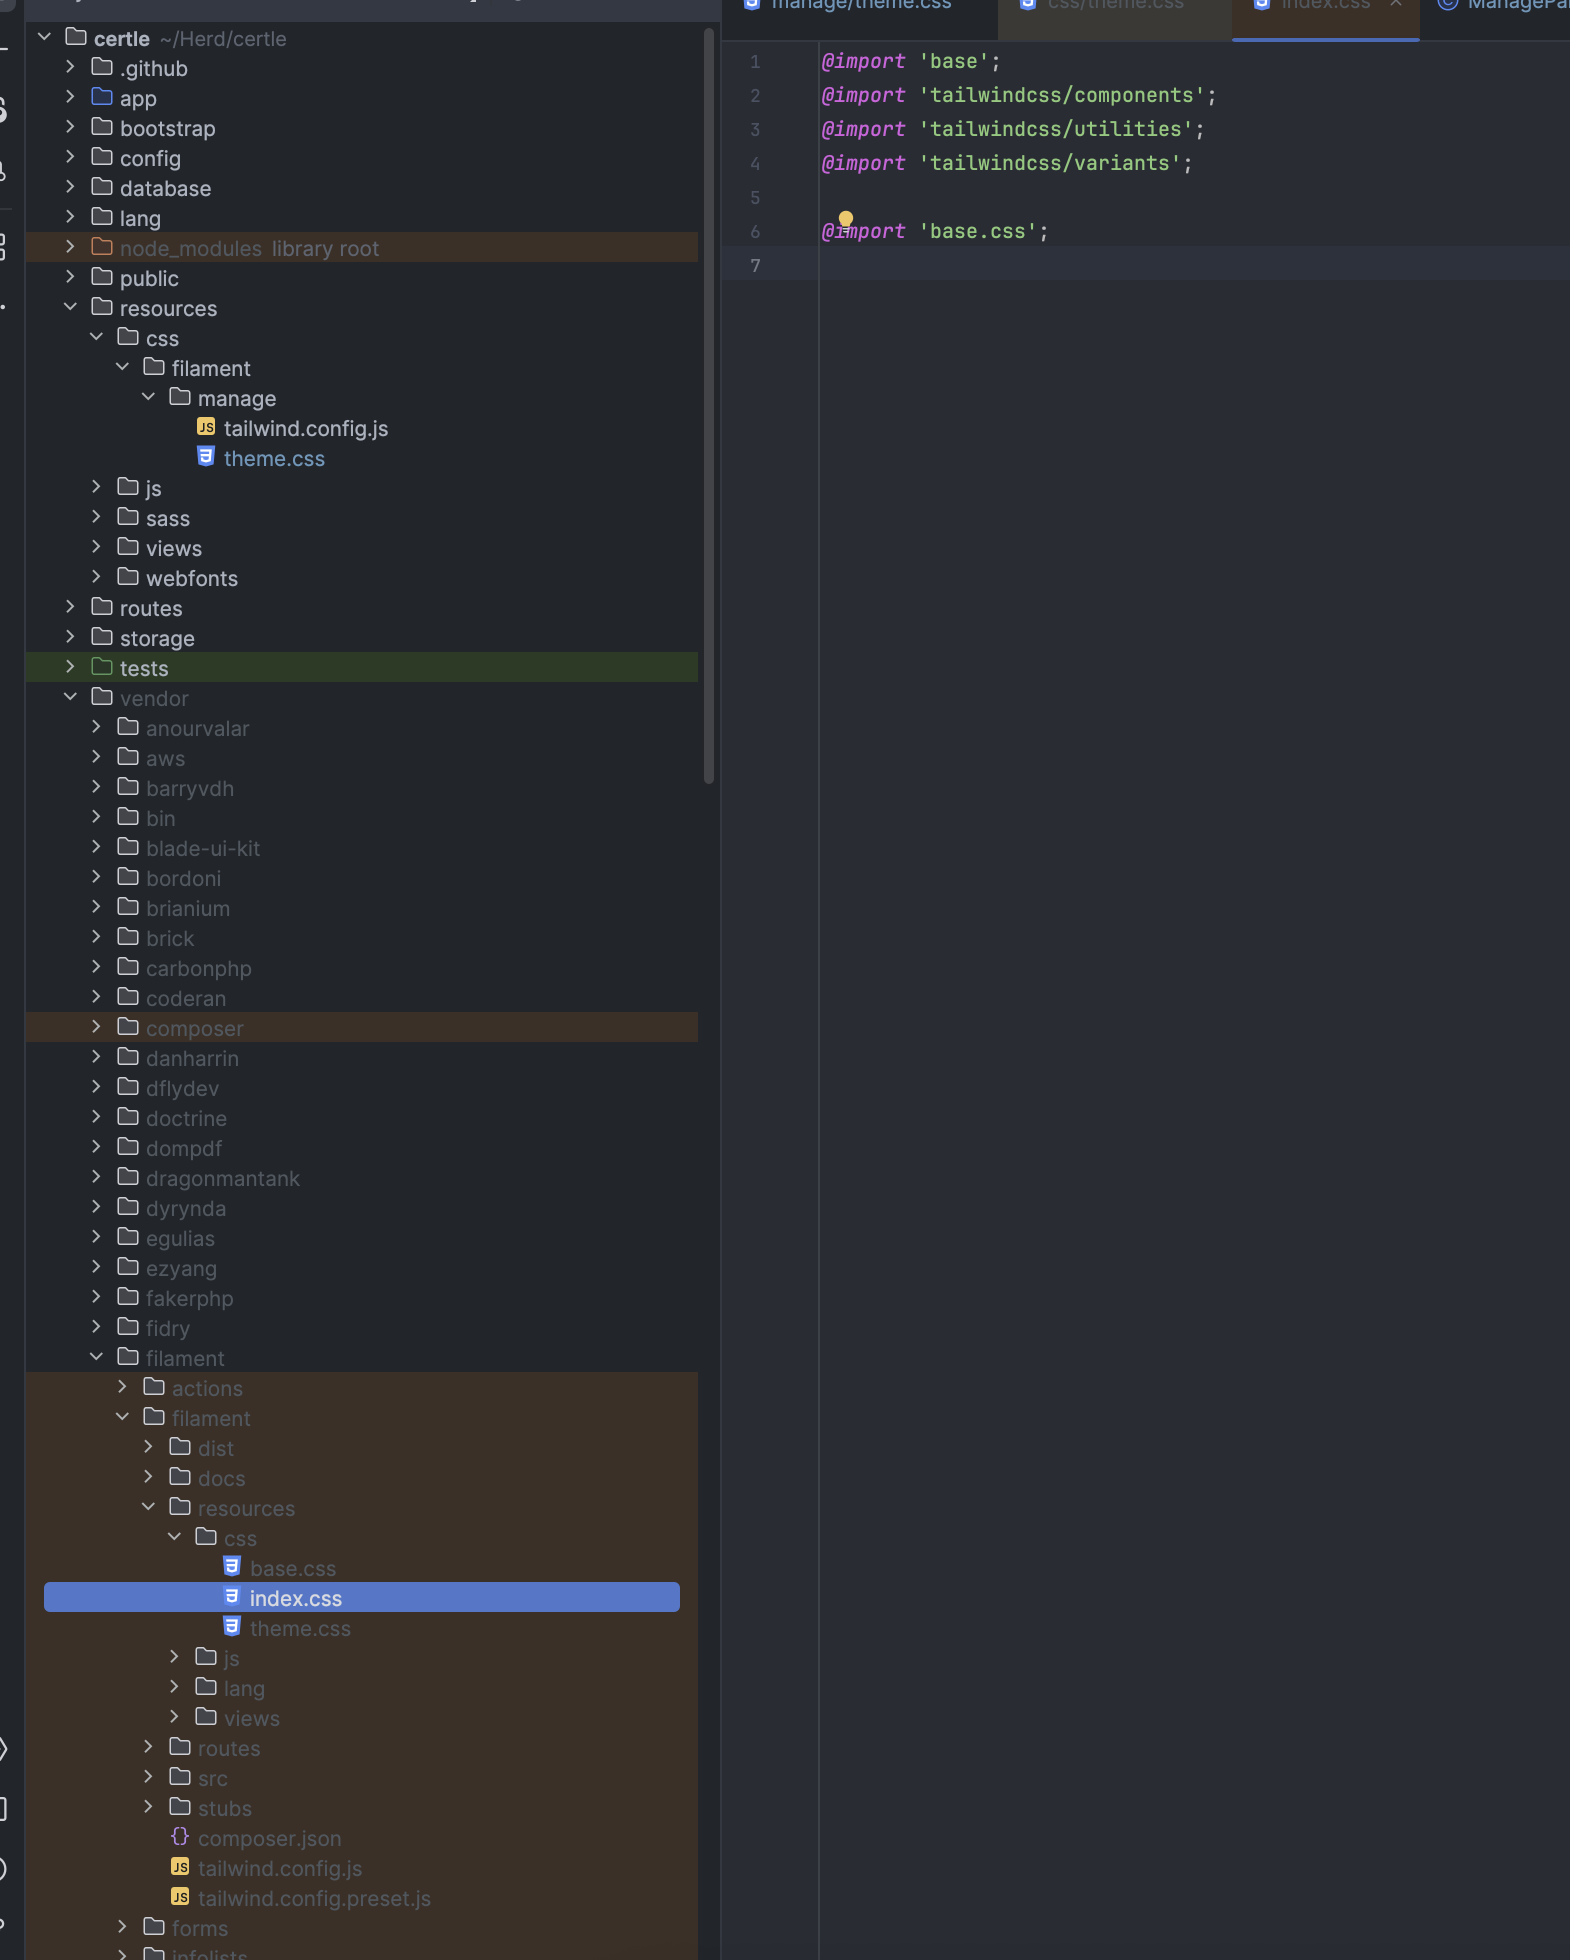The width and height of the screenshot is (1570, 1960).
Task: Click the lang folder icon under database
Action: [102, 217]
